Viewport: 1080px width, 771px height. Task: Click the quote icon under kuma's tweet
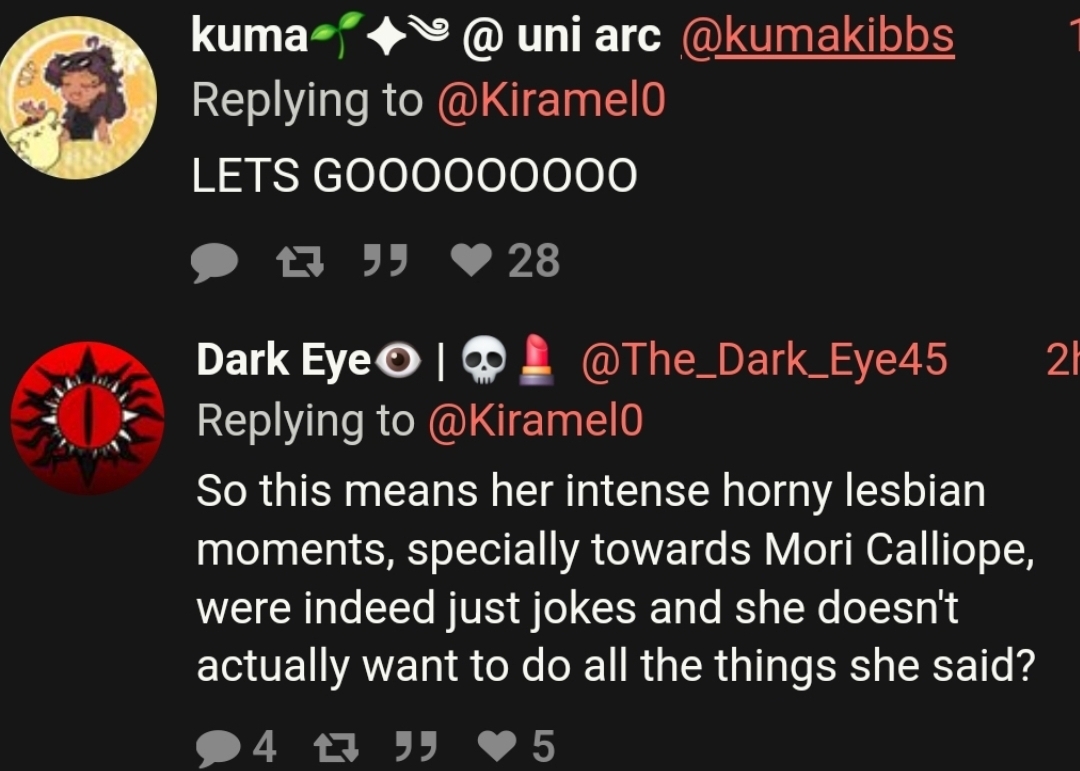tap(386, 261)
